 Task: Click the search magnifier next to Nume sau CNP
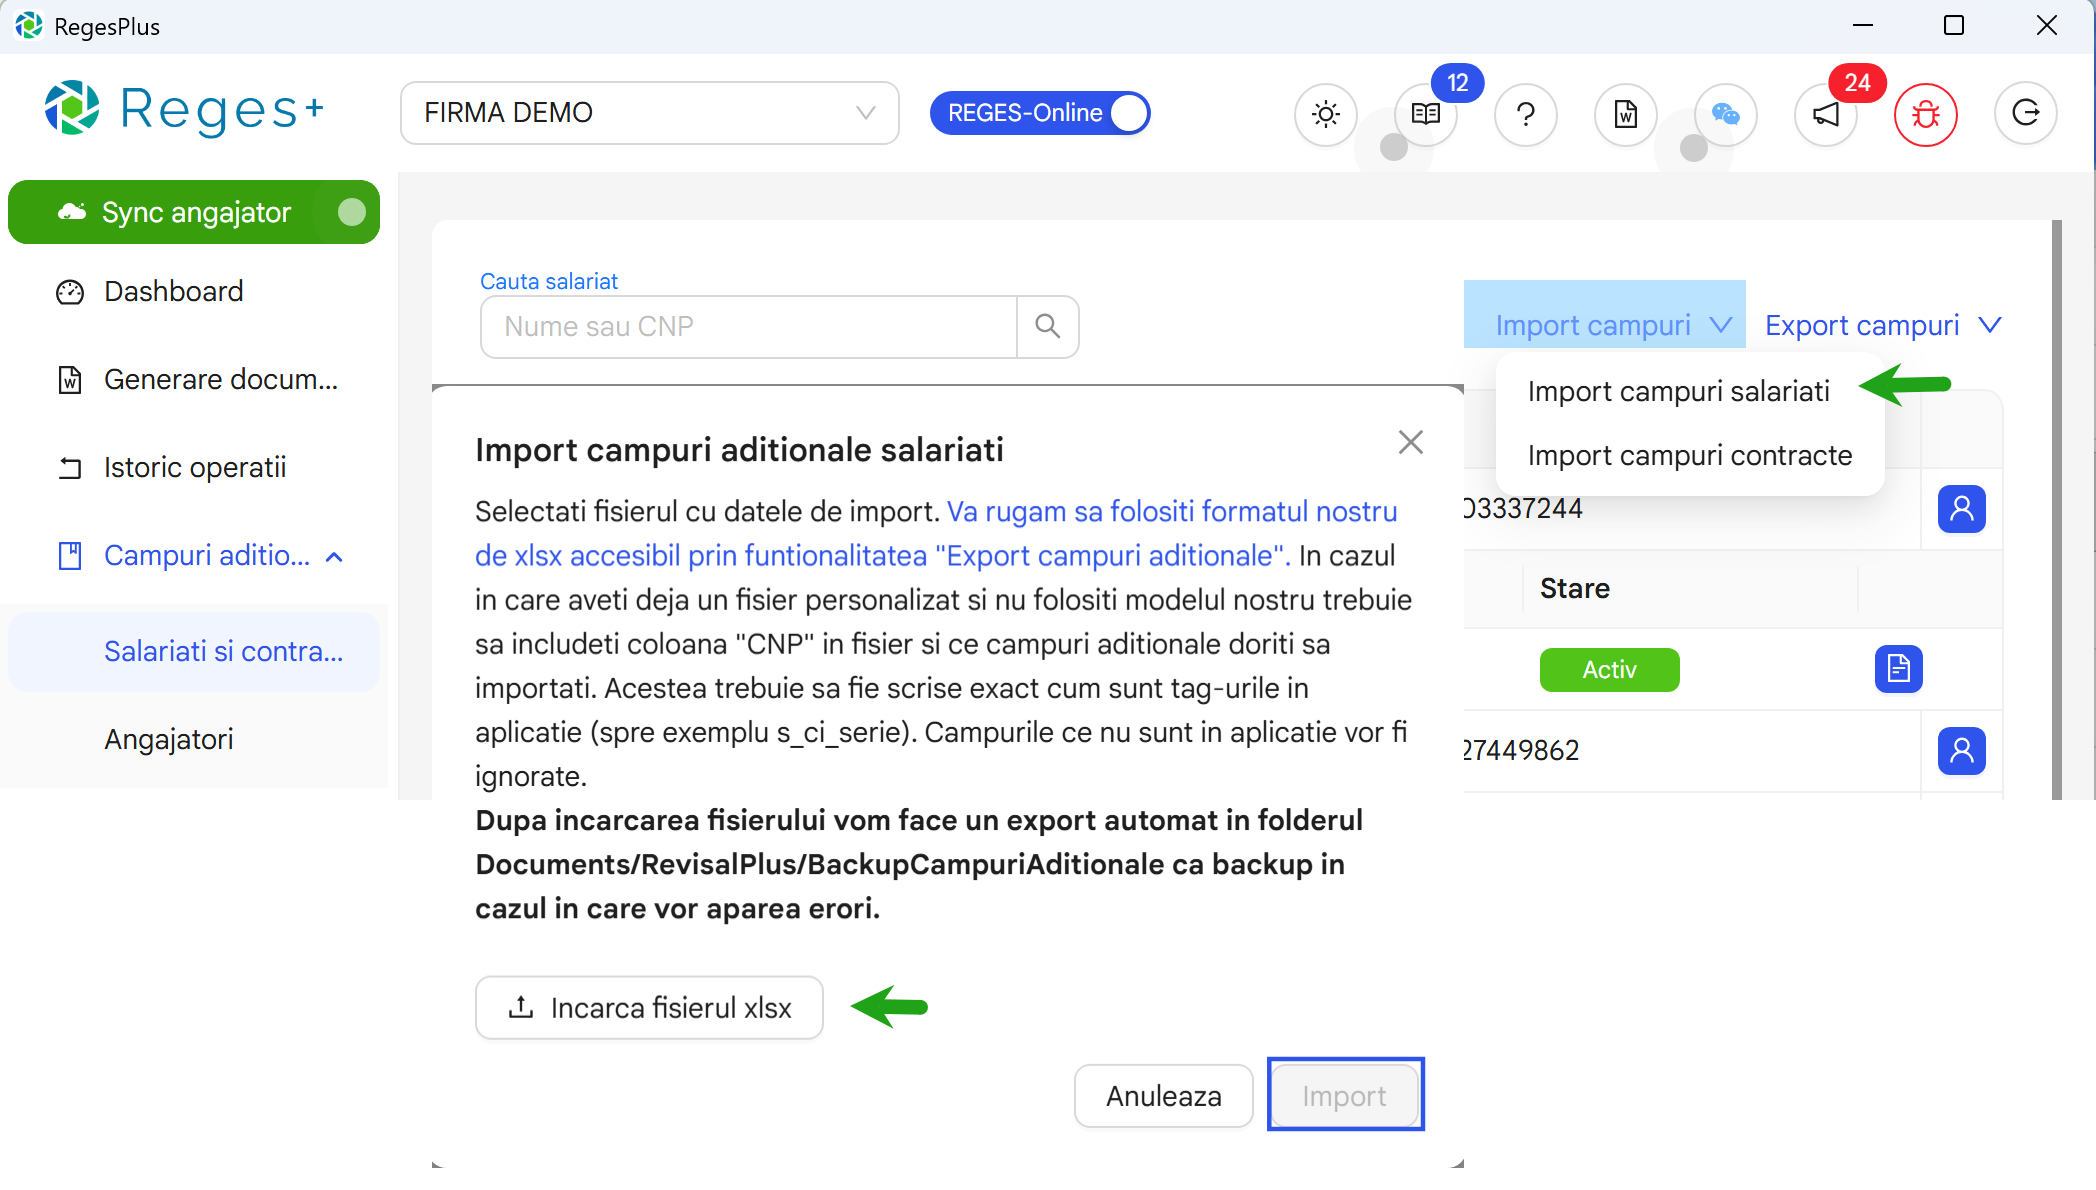click(x=1048, y=326)
